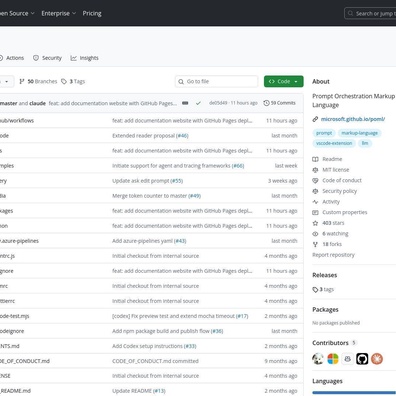This screenshot has height=396, width=396.
Task: Open the README.md file
Action: pos(15,391)
